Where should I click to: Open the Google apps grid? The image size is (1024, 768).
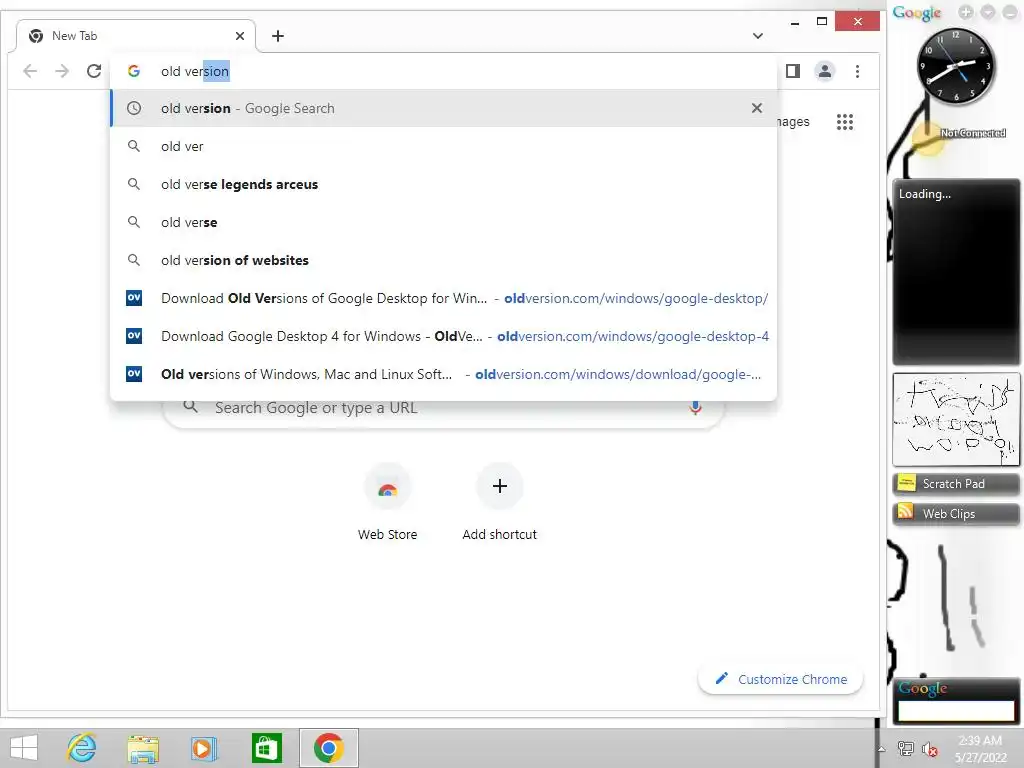pyautogui.click(x=845, y=122)
